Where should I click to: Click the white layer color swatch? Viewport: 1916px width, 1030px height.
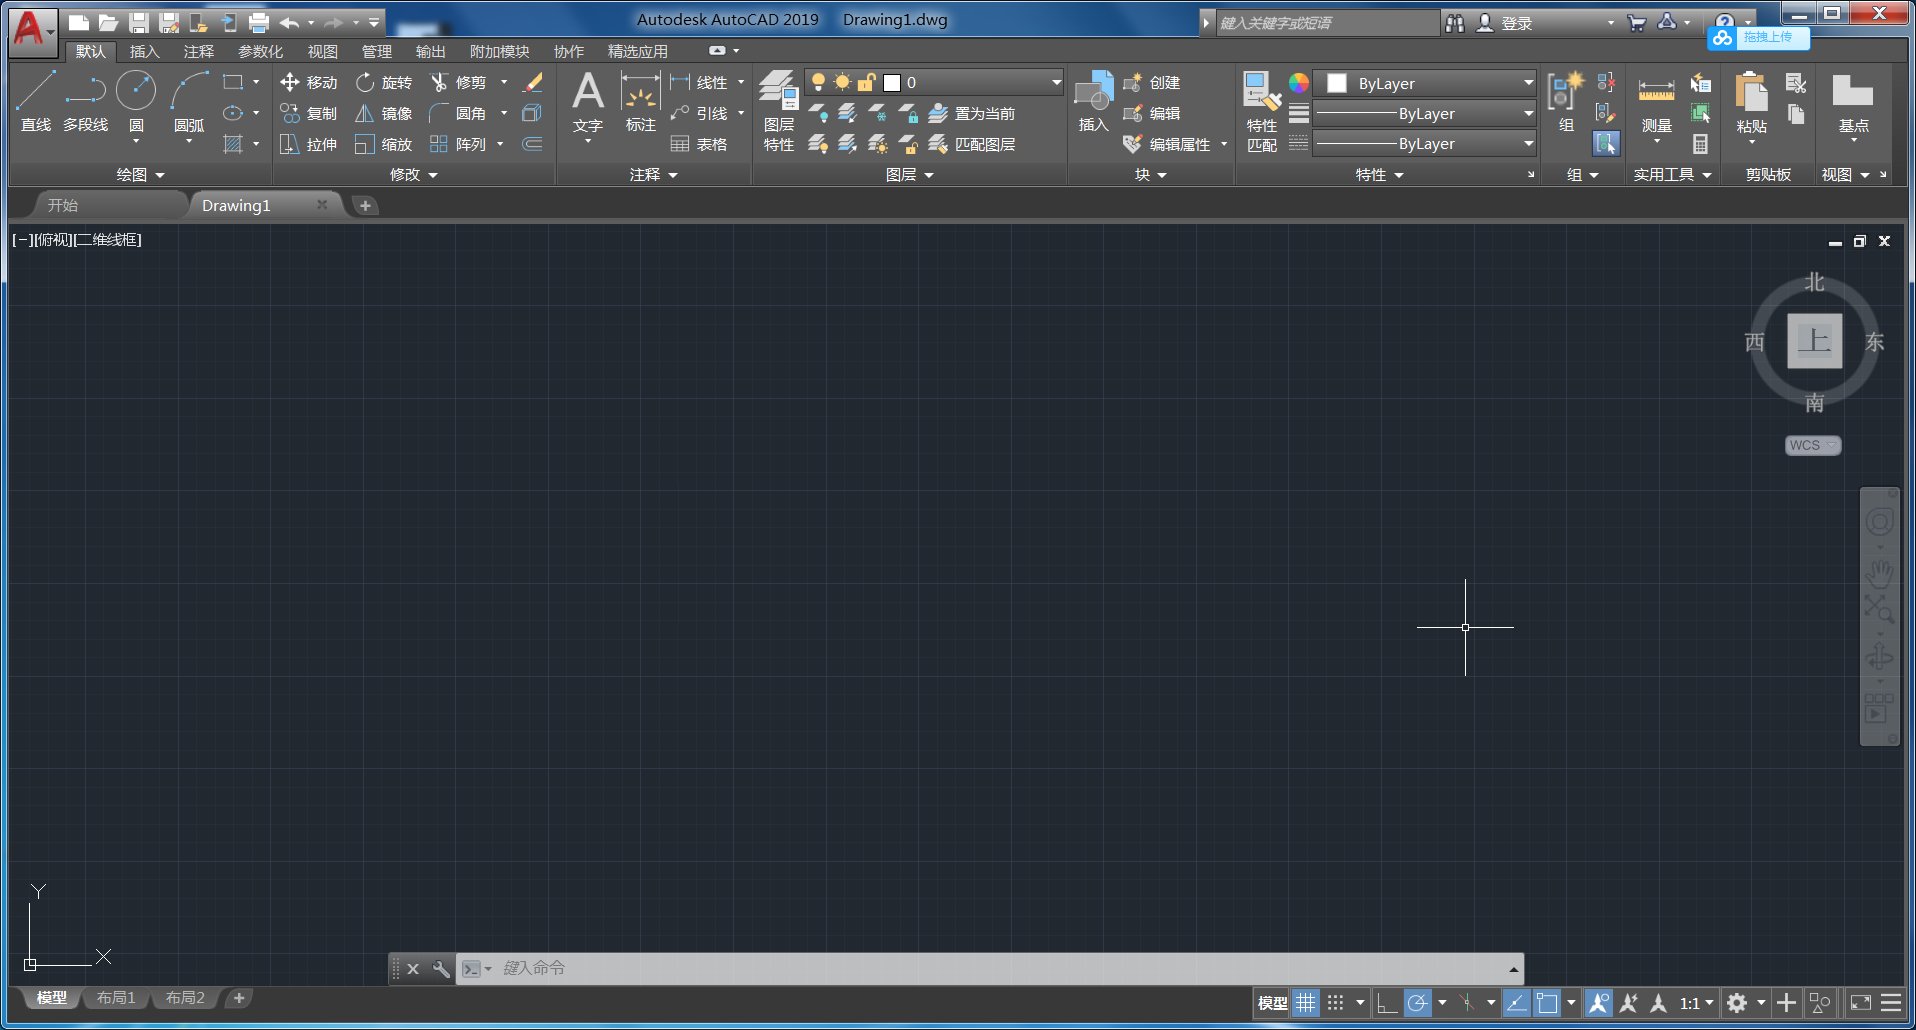point(892,83)
